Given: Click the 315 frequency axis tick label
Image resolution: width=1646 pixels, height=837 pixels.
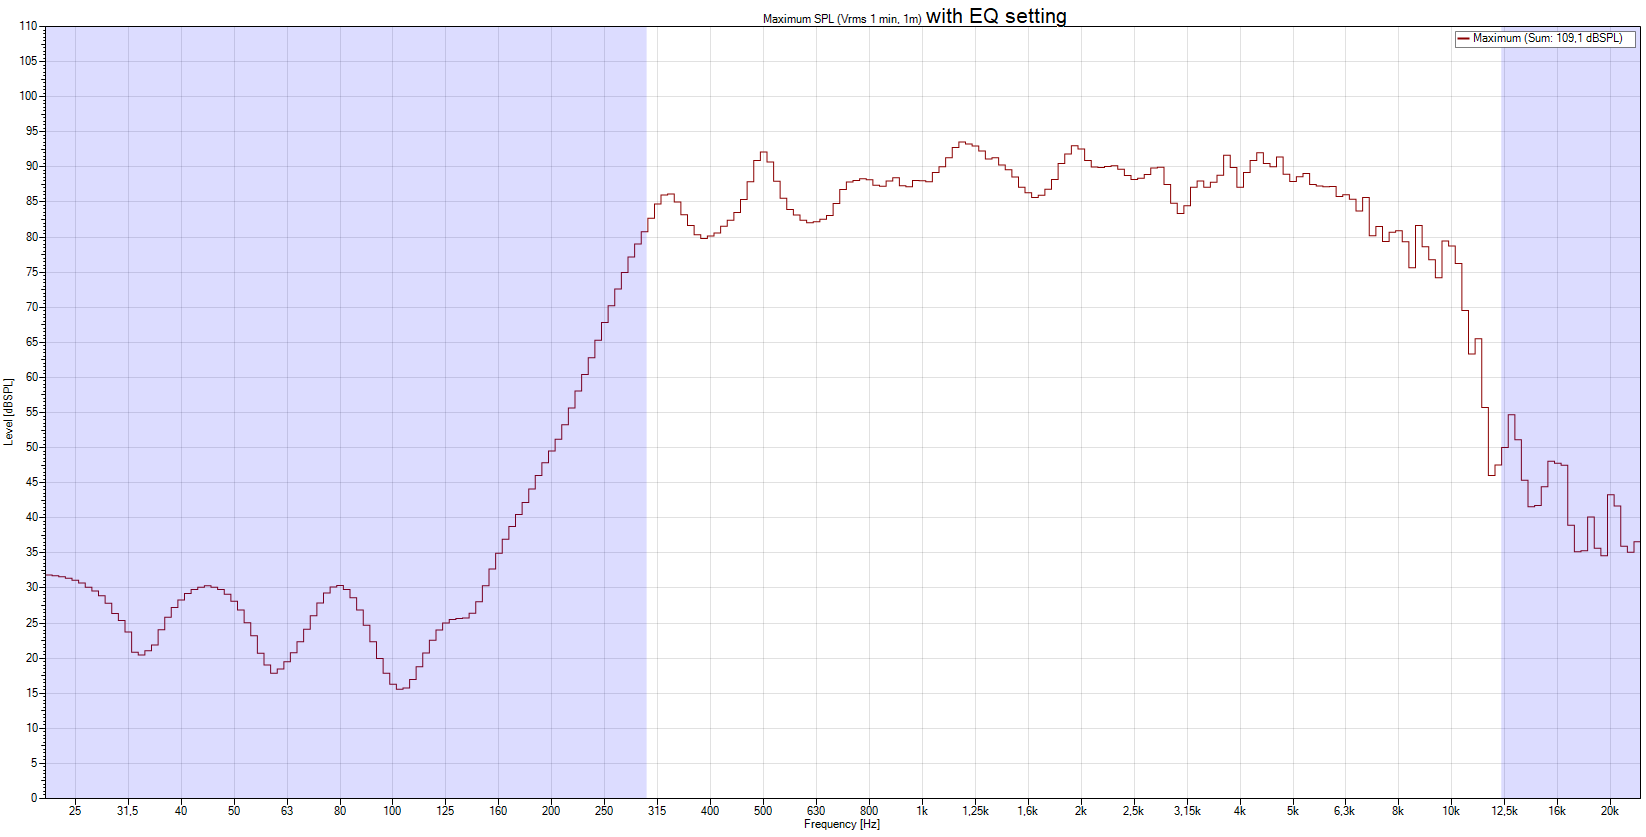Looking at the screenshot, I should point(657,811).
